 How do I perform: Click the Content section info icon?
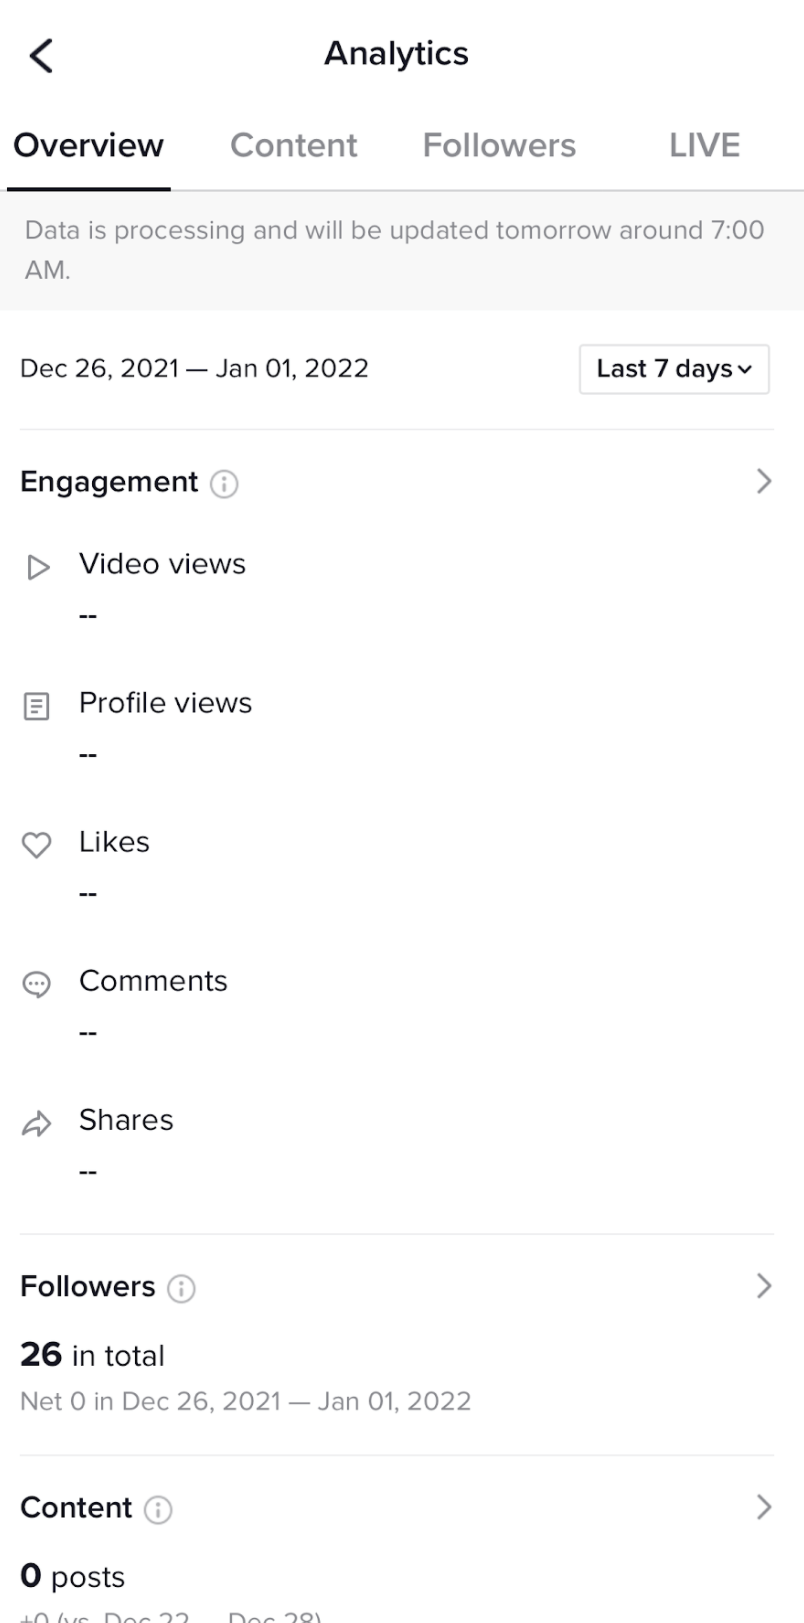[158, 1510]
